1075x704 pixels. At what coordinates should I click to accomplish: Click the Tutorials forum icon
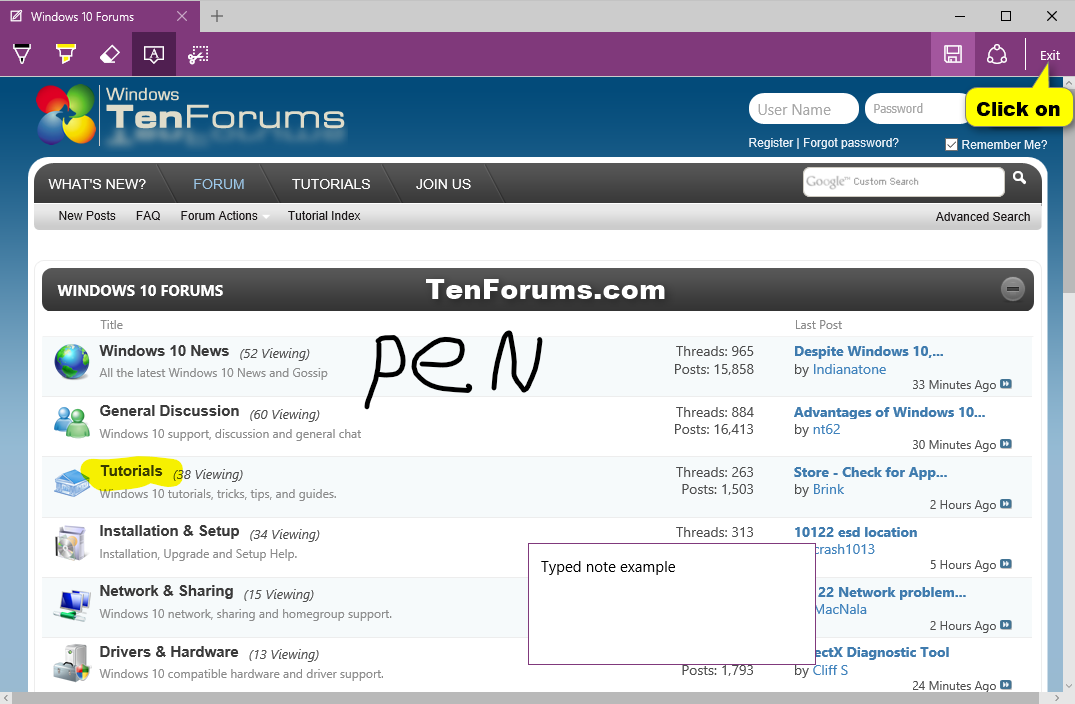pos(72,482)
